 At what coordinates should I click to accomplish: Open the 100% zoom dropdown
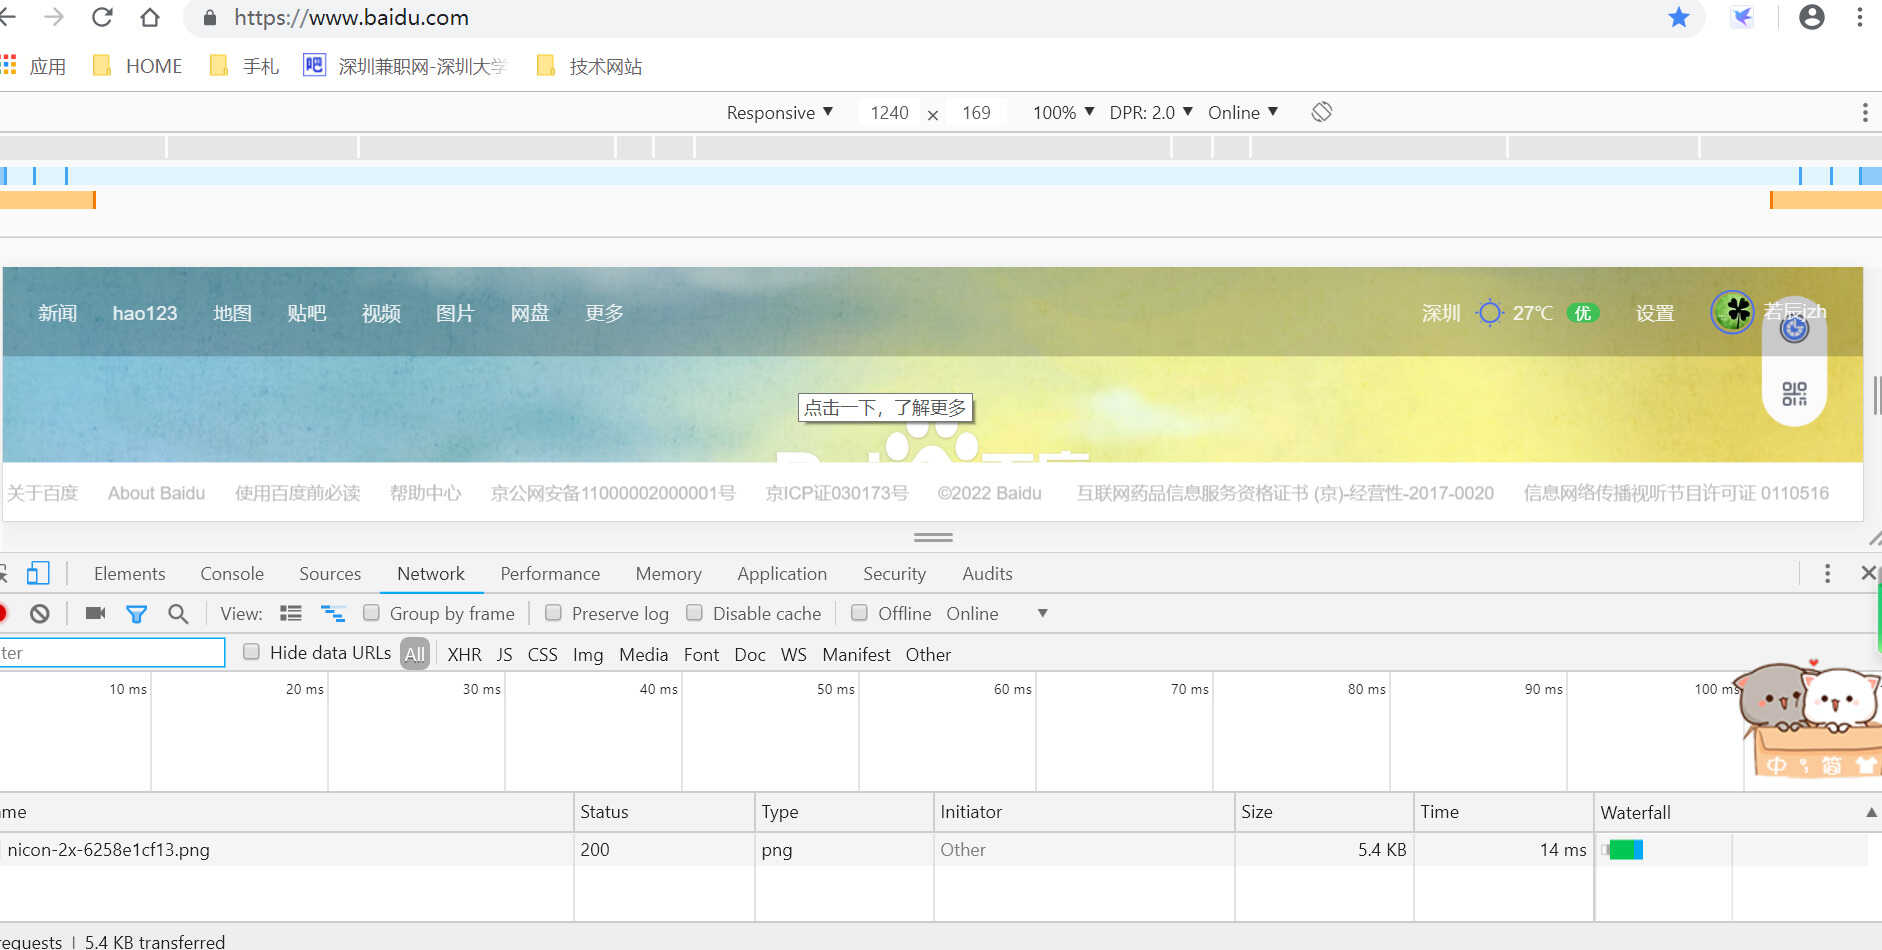1063,112
